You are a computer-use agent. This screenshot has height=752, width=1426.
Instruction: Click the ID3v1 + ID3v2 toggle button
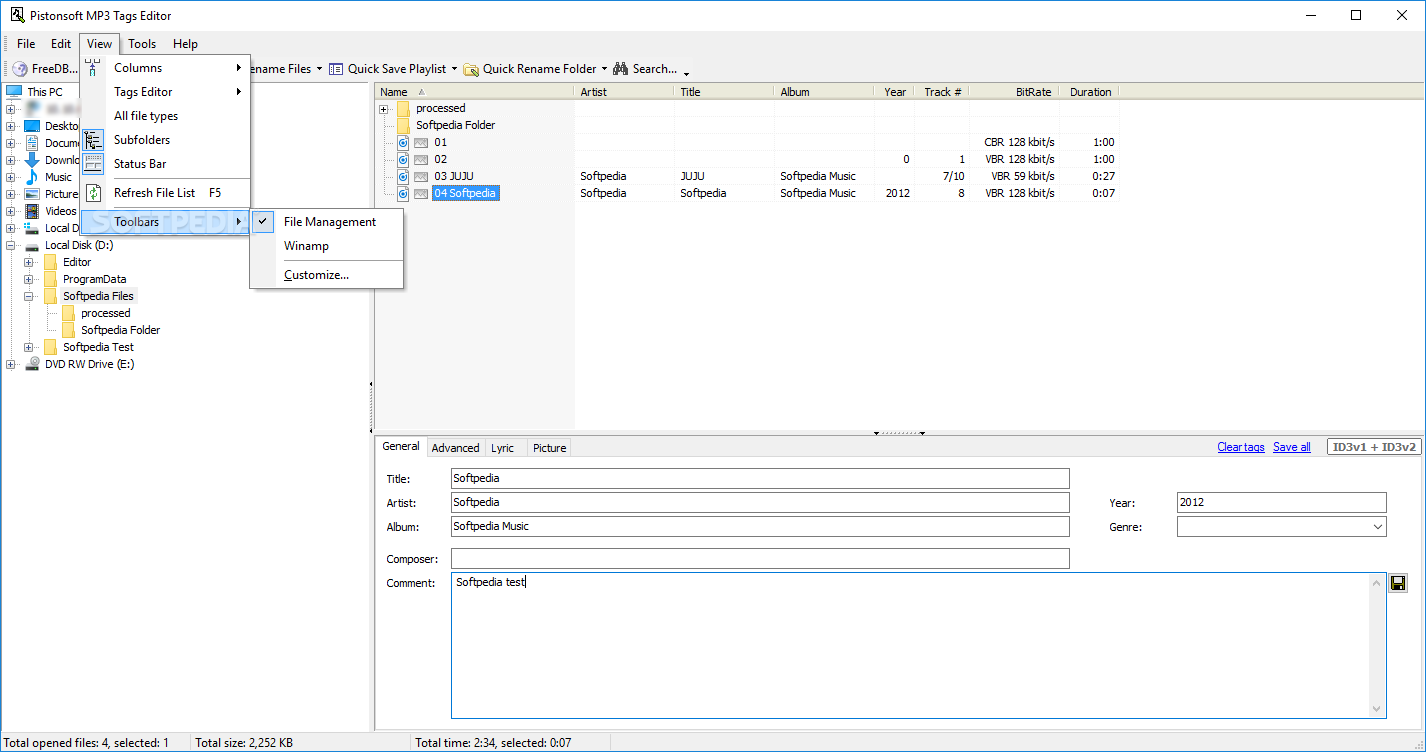pyautogui.click(x=1373, y=447)
